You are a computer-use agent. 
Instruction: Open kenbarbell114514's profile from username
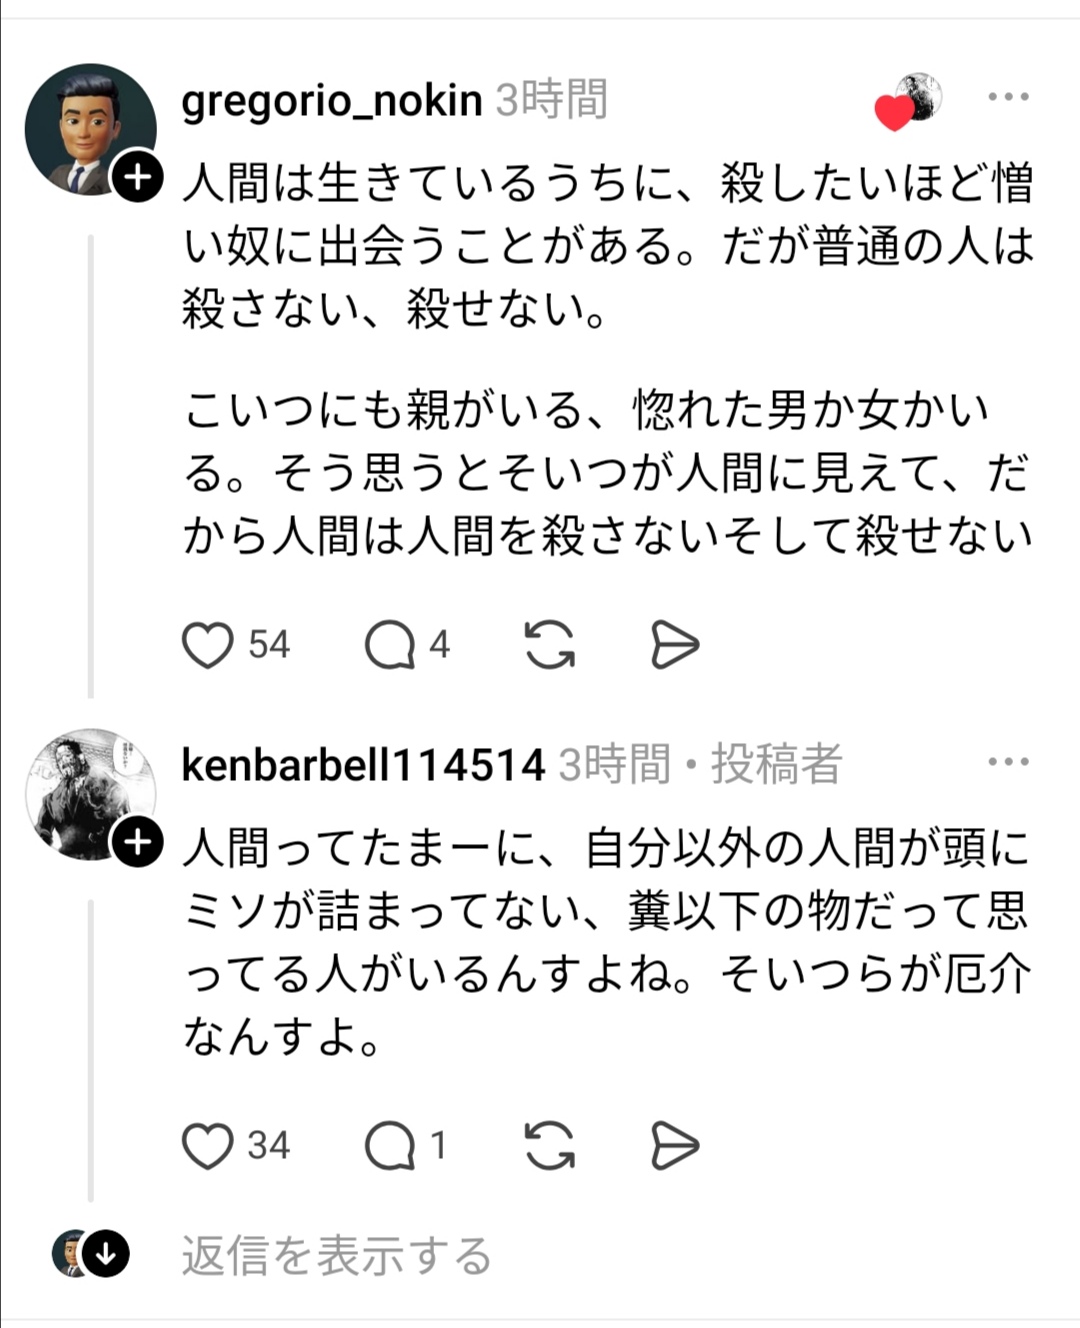[x=363, y=765]
